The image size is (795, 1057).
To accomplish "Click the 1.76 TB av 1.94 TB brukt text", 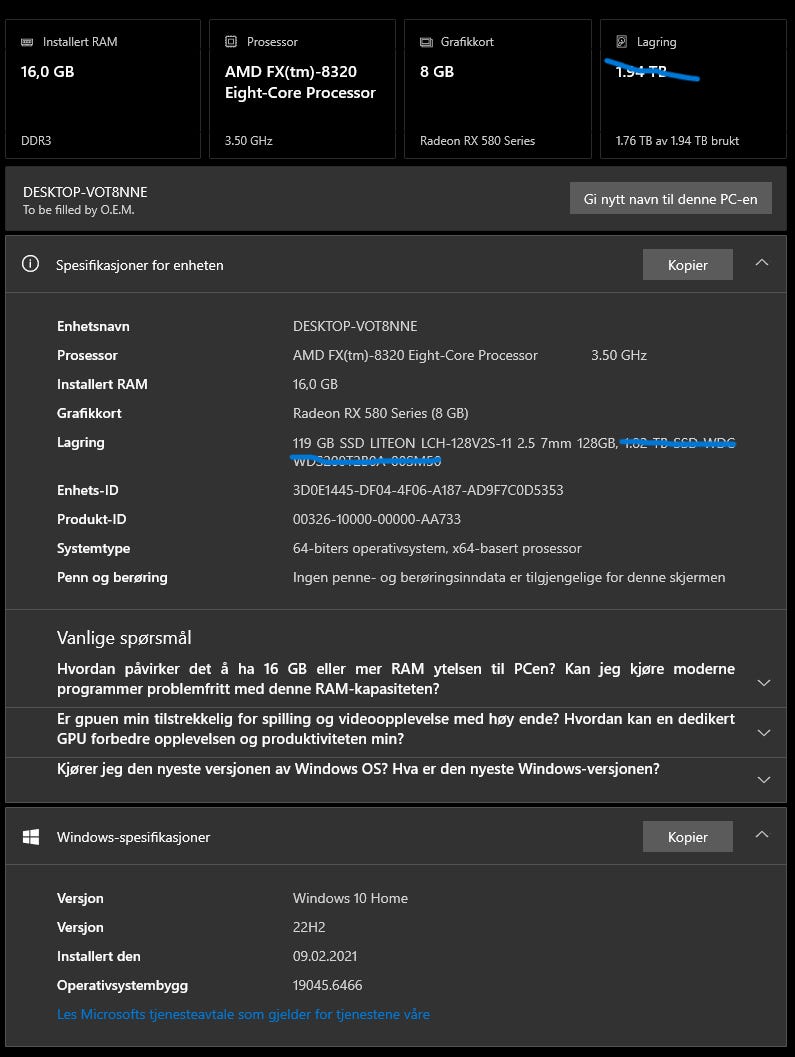I will tap(677, 141).
